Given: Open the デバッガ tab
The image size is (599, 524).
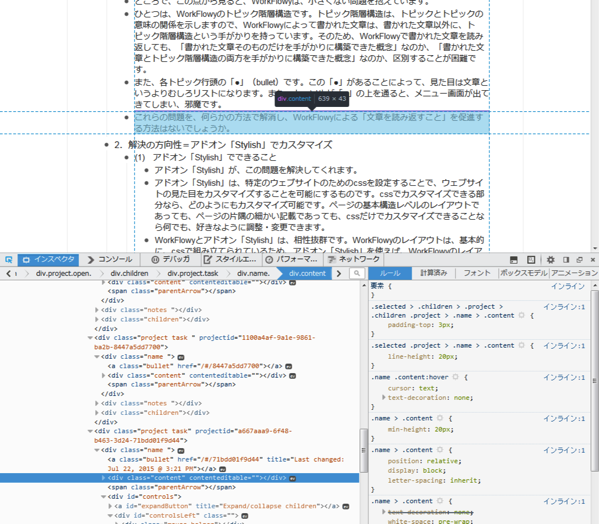Looking at the screenshot, I should 171,260.
